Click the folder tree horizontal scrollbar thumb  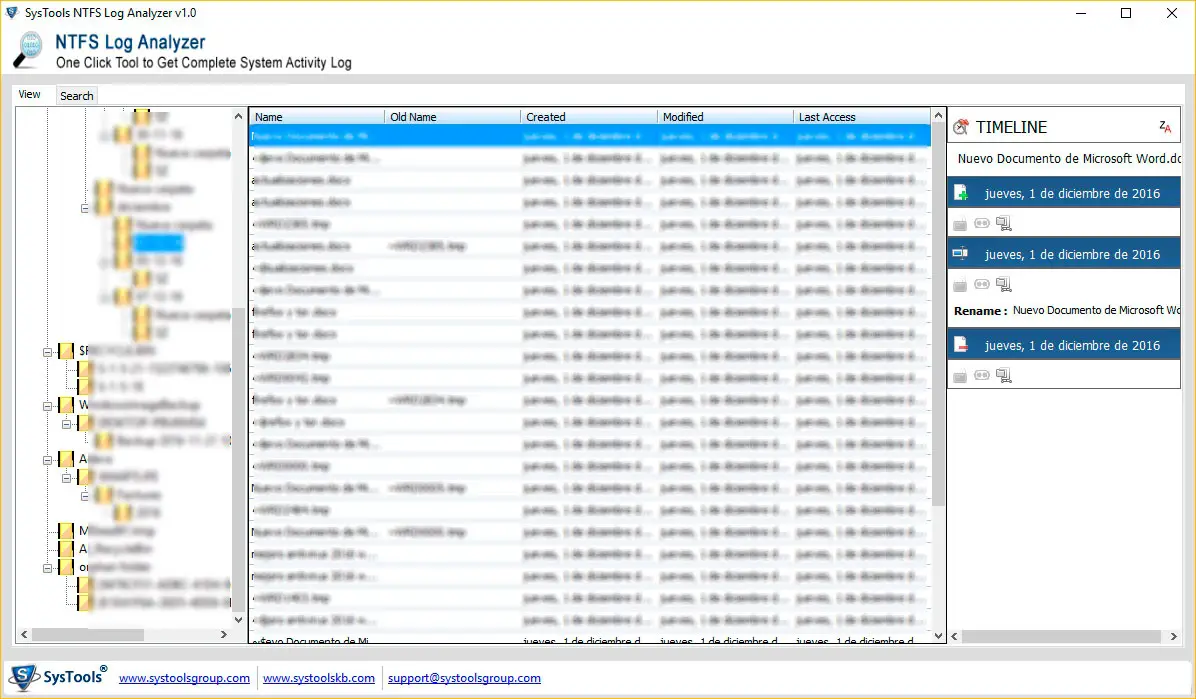(x=88, y=634)
